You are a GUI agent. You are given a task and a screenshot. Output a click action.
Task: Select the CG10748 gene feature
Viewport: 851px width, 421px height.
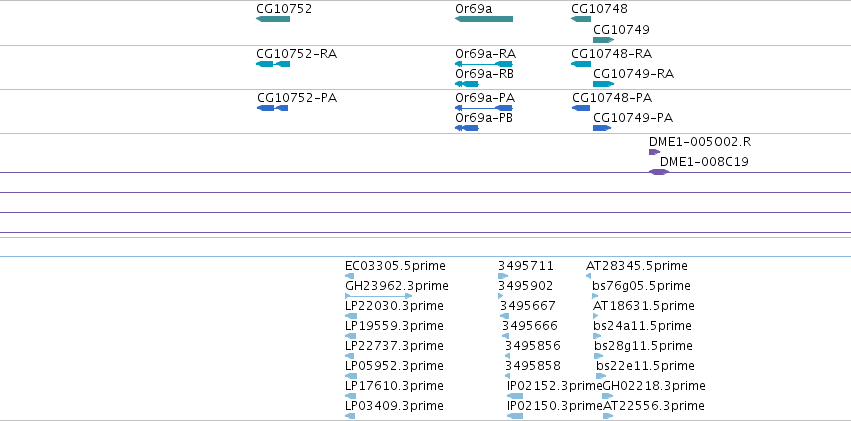click(581, 19)
